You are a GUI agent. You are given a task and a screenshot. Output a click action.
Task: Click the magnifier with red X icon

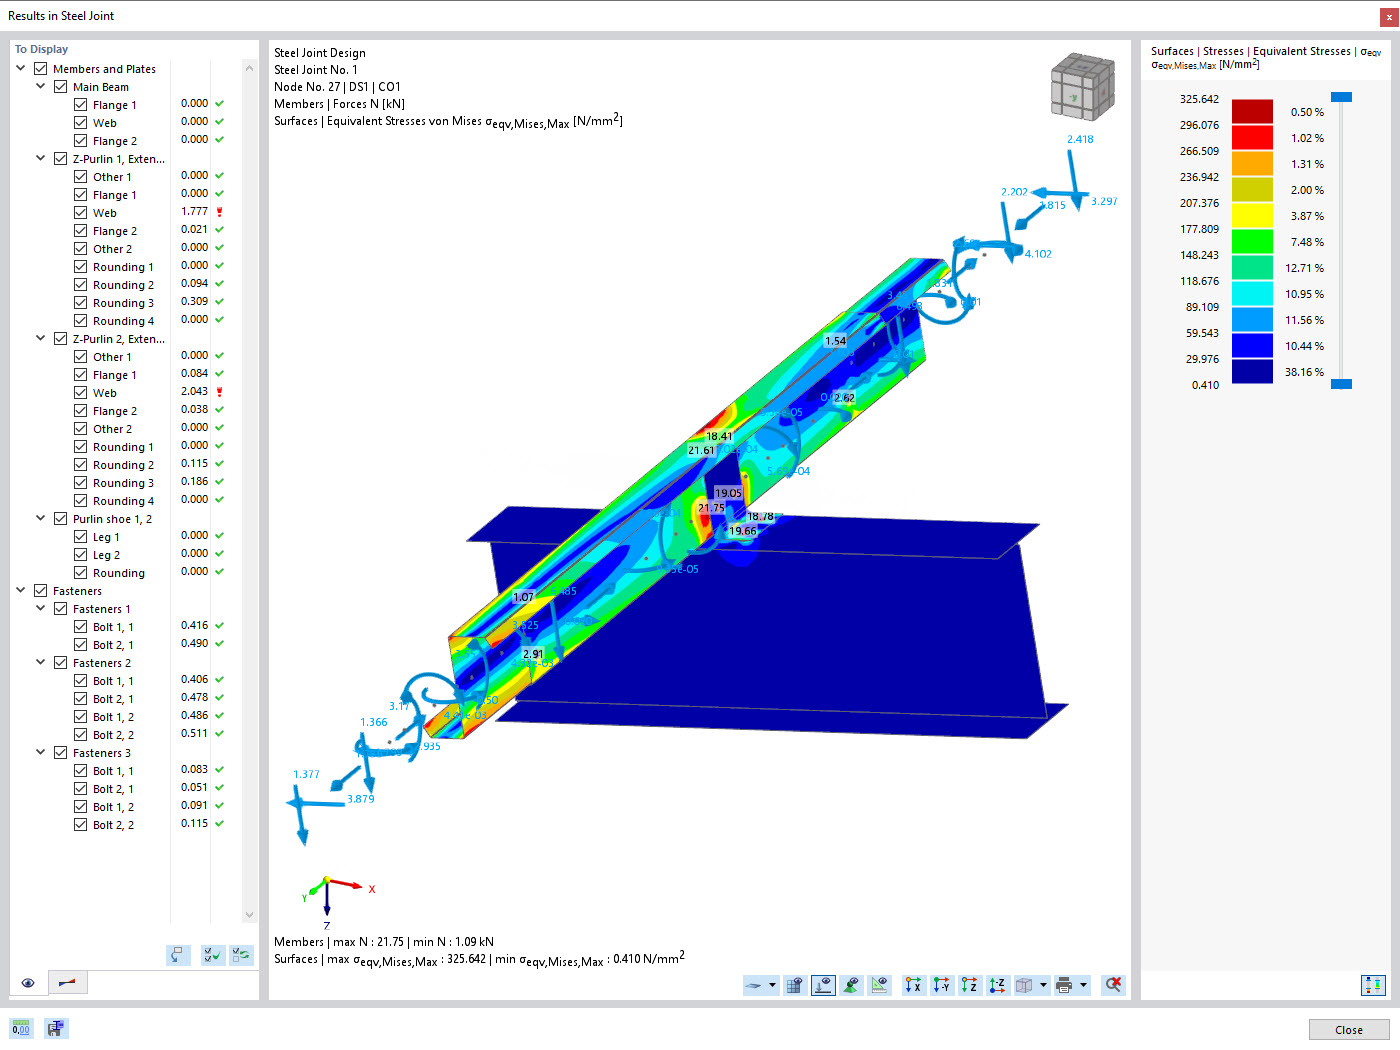tap(1113, 985)
